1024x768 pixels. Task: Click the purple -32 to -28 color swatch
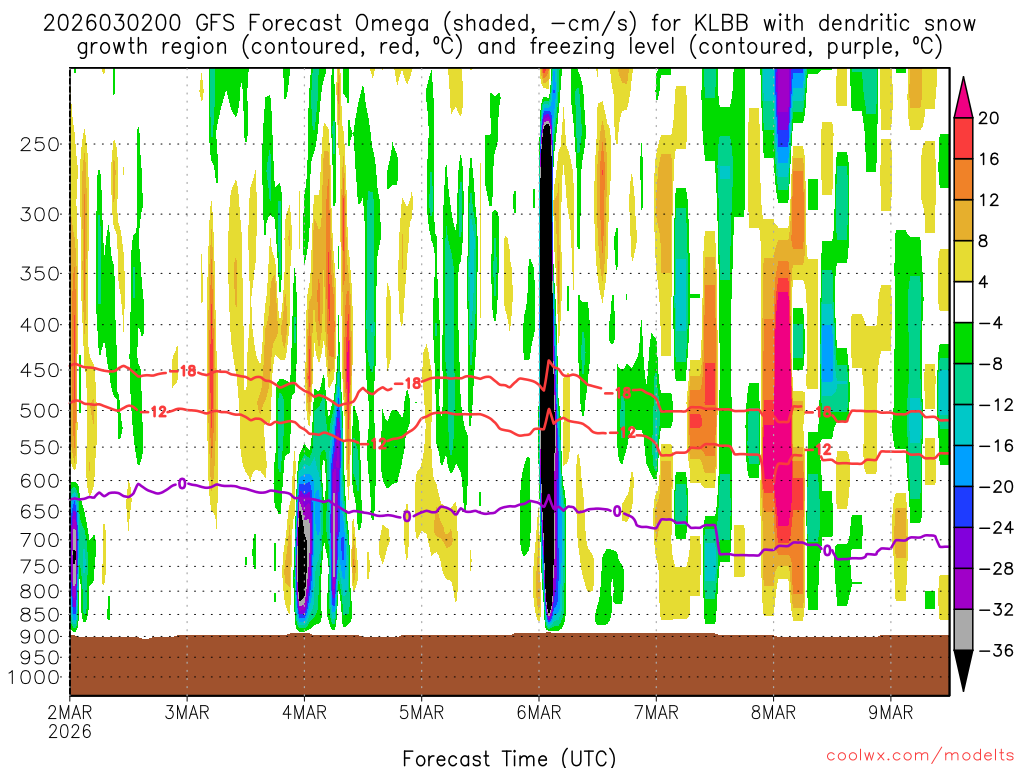pos(963,589)
